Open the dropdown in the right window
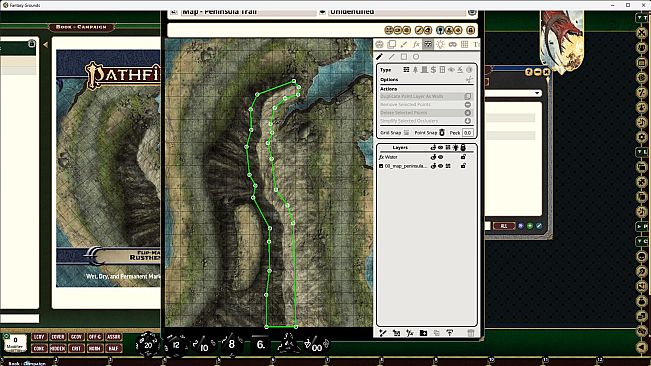This screenshot has height=366, width=651. [537, 93]
